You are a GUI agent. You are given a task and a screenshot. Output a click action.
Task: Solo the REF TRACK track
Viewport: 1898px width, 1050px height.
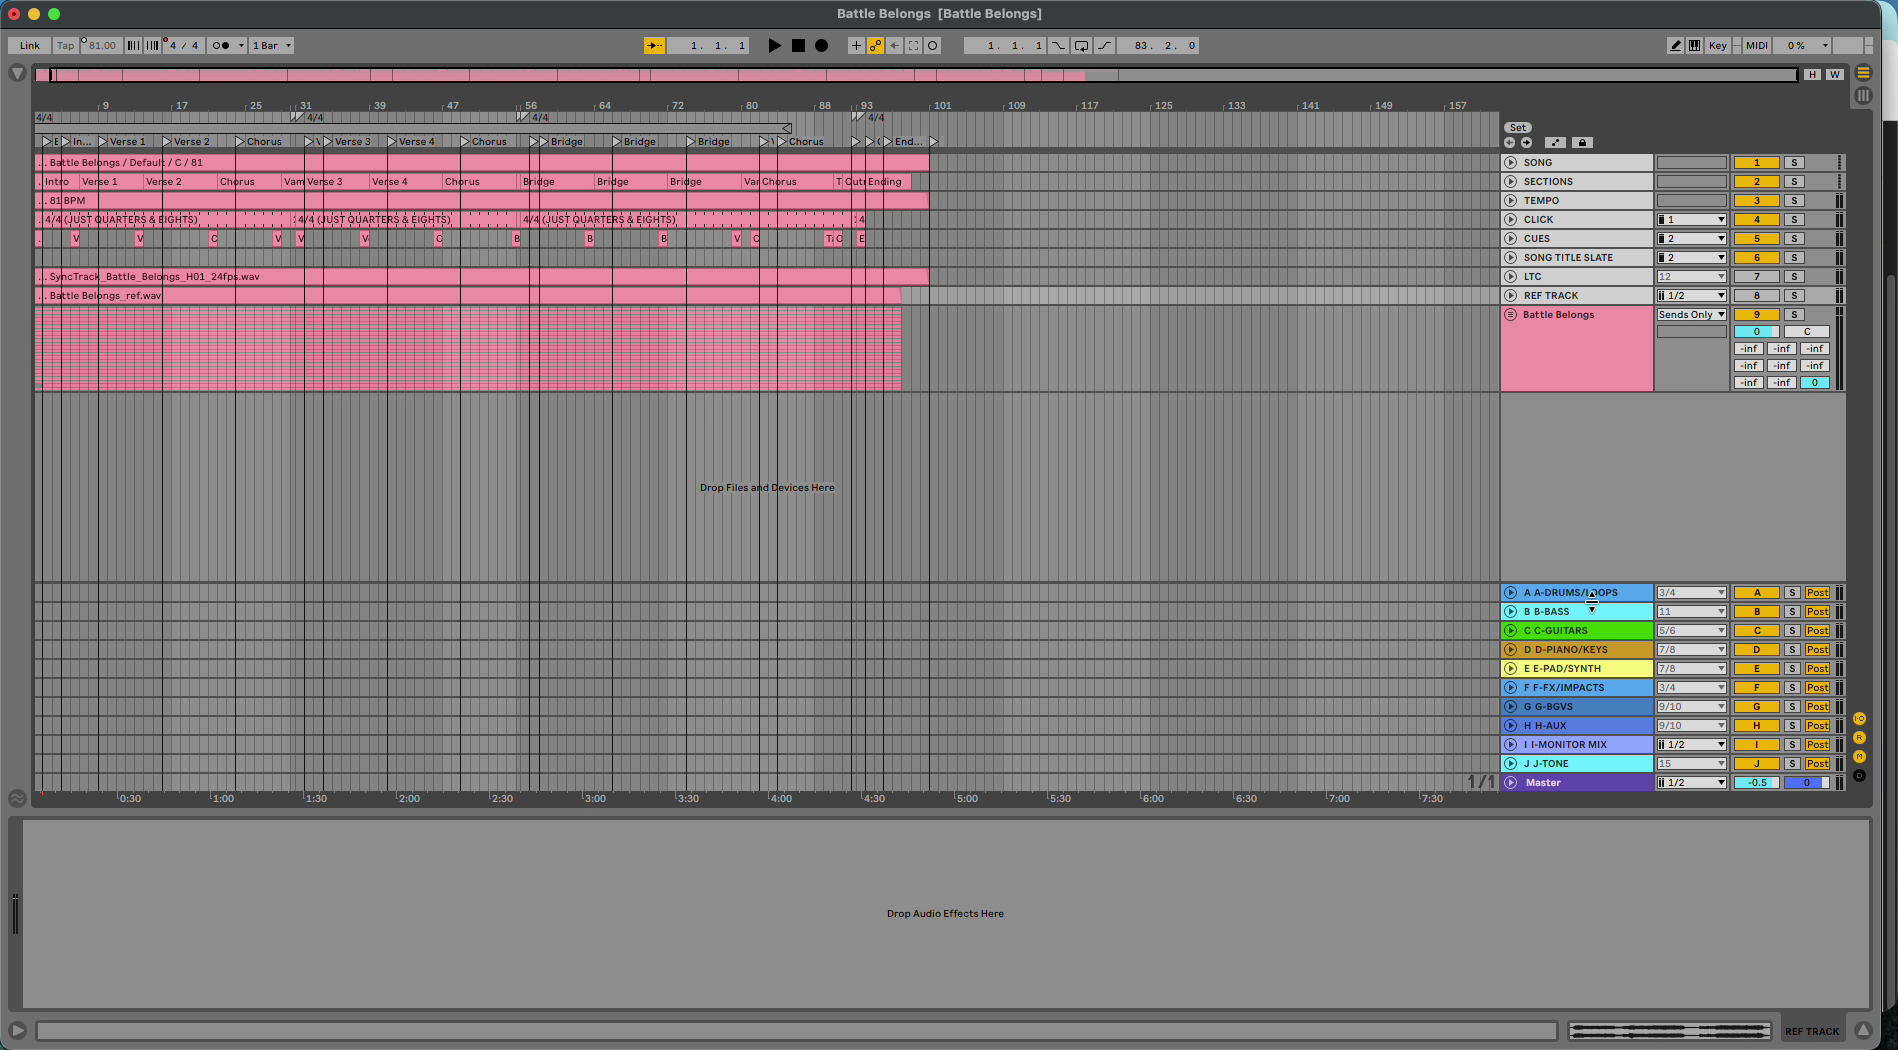[x=1794, y=295]
